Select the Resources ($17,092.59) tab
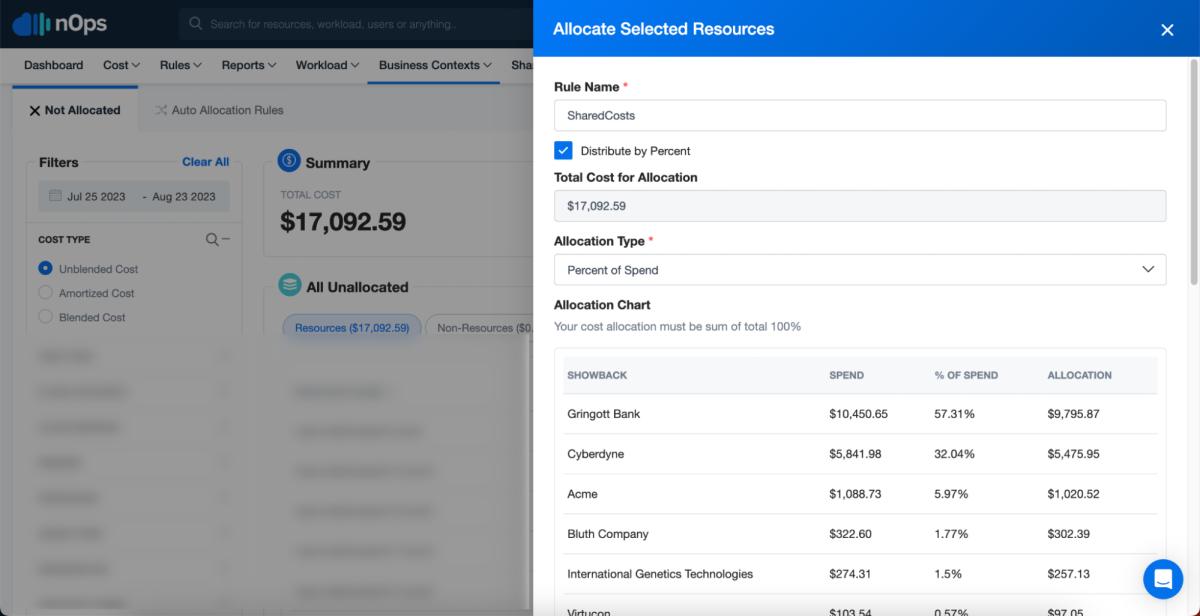 point(352,328)
